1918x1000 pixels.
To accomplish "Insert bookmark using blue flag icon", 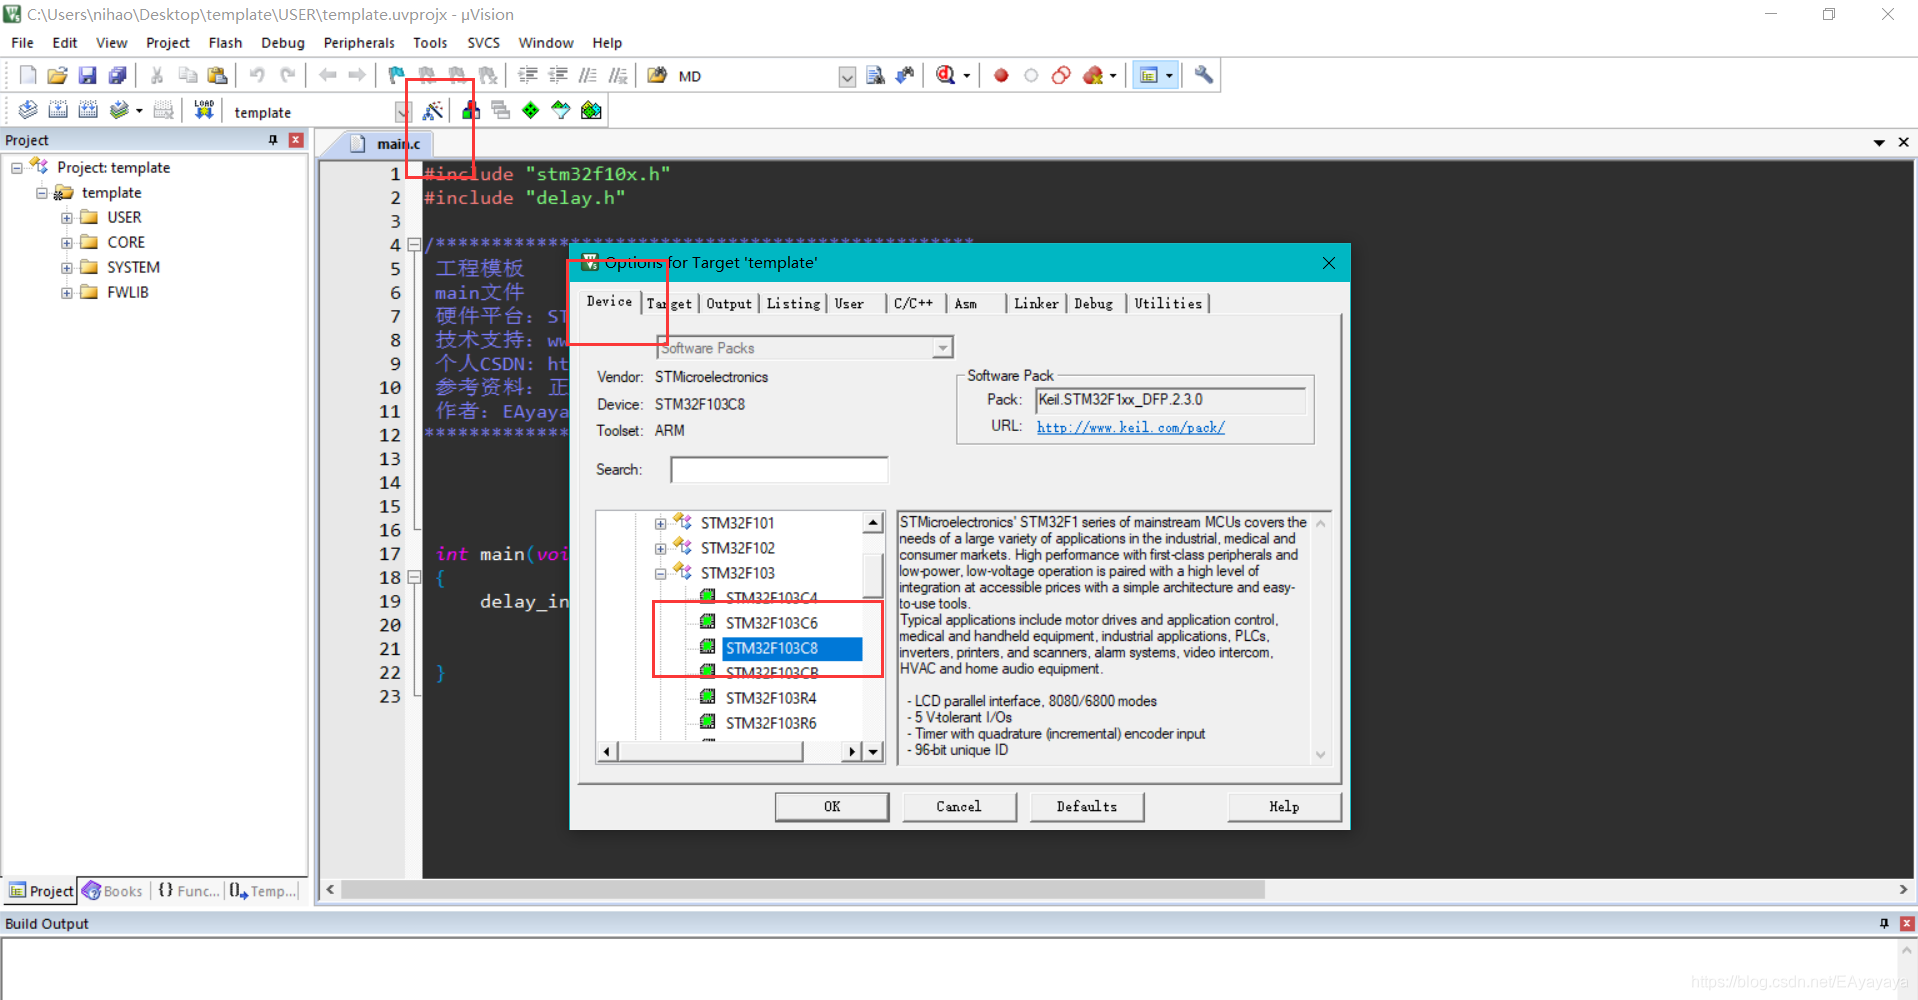I will tap(397, 75).
